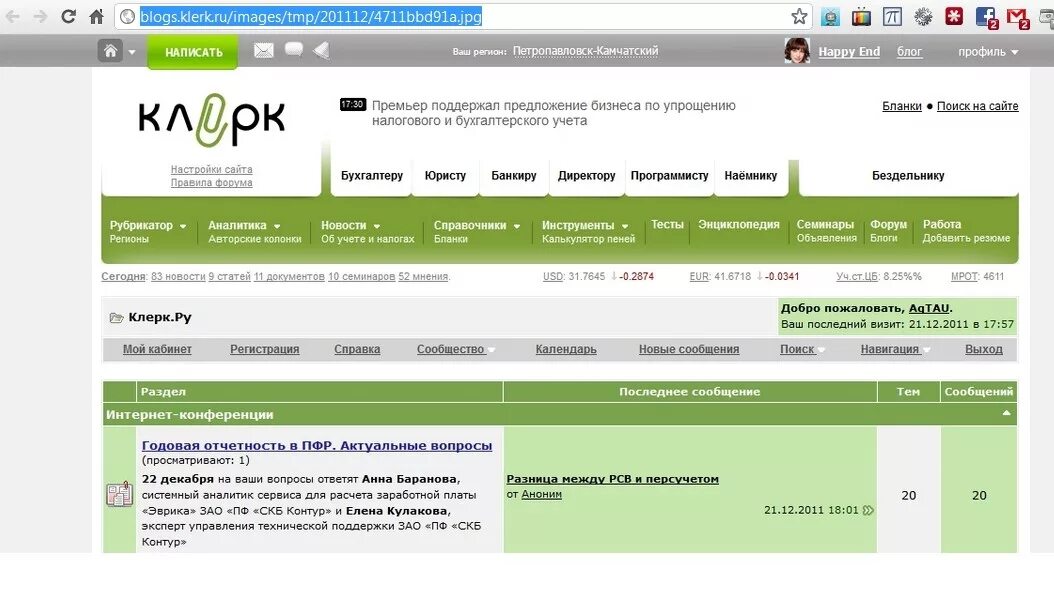
Task: Switch to the Бухгалтеру tab
Action: [372, 176]
